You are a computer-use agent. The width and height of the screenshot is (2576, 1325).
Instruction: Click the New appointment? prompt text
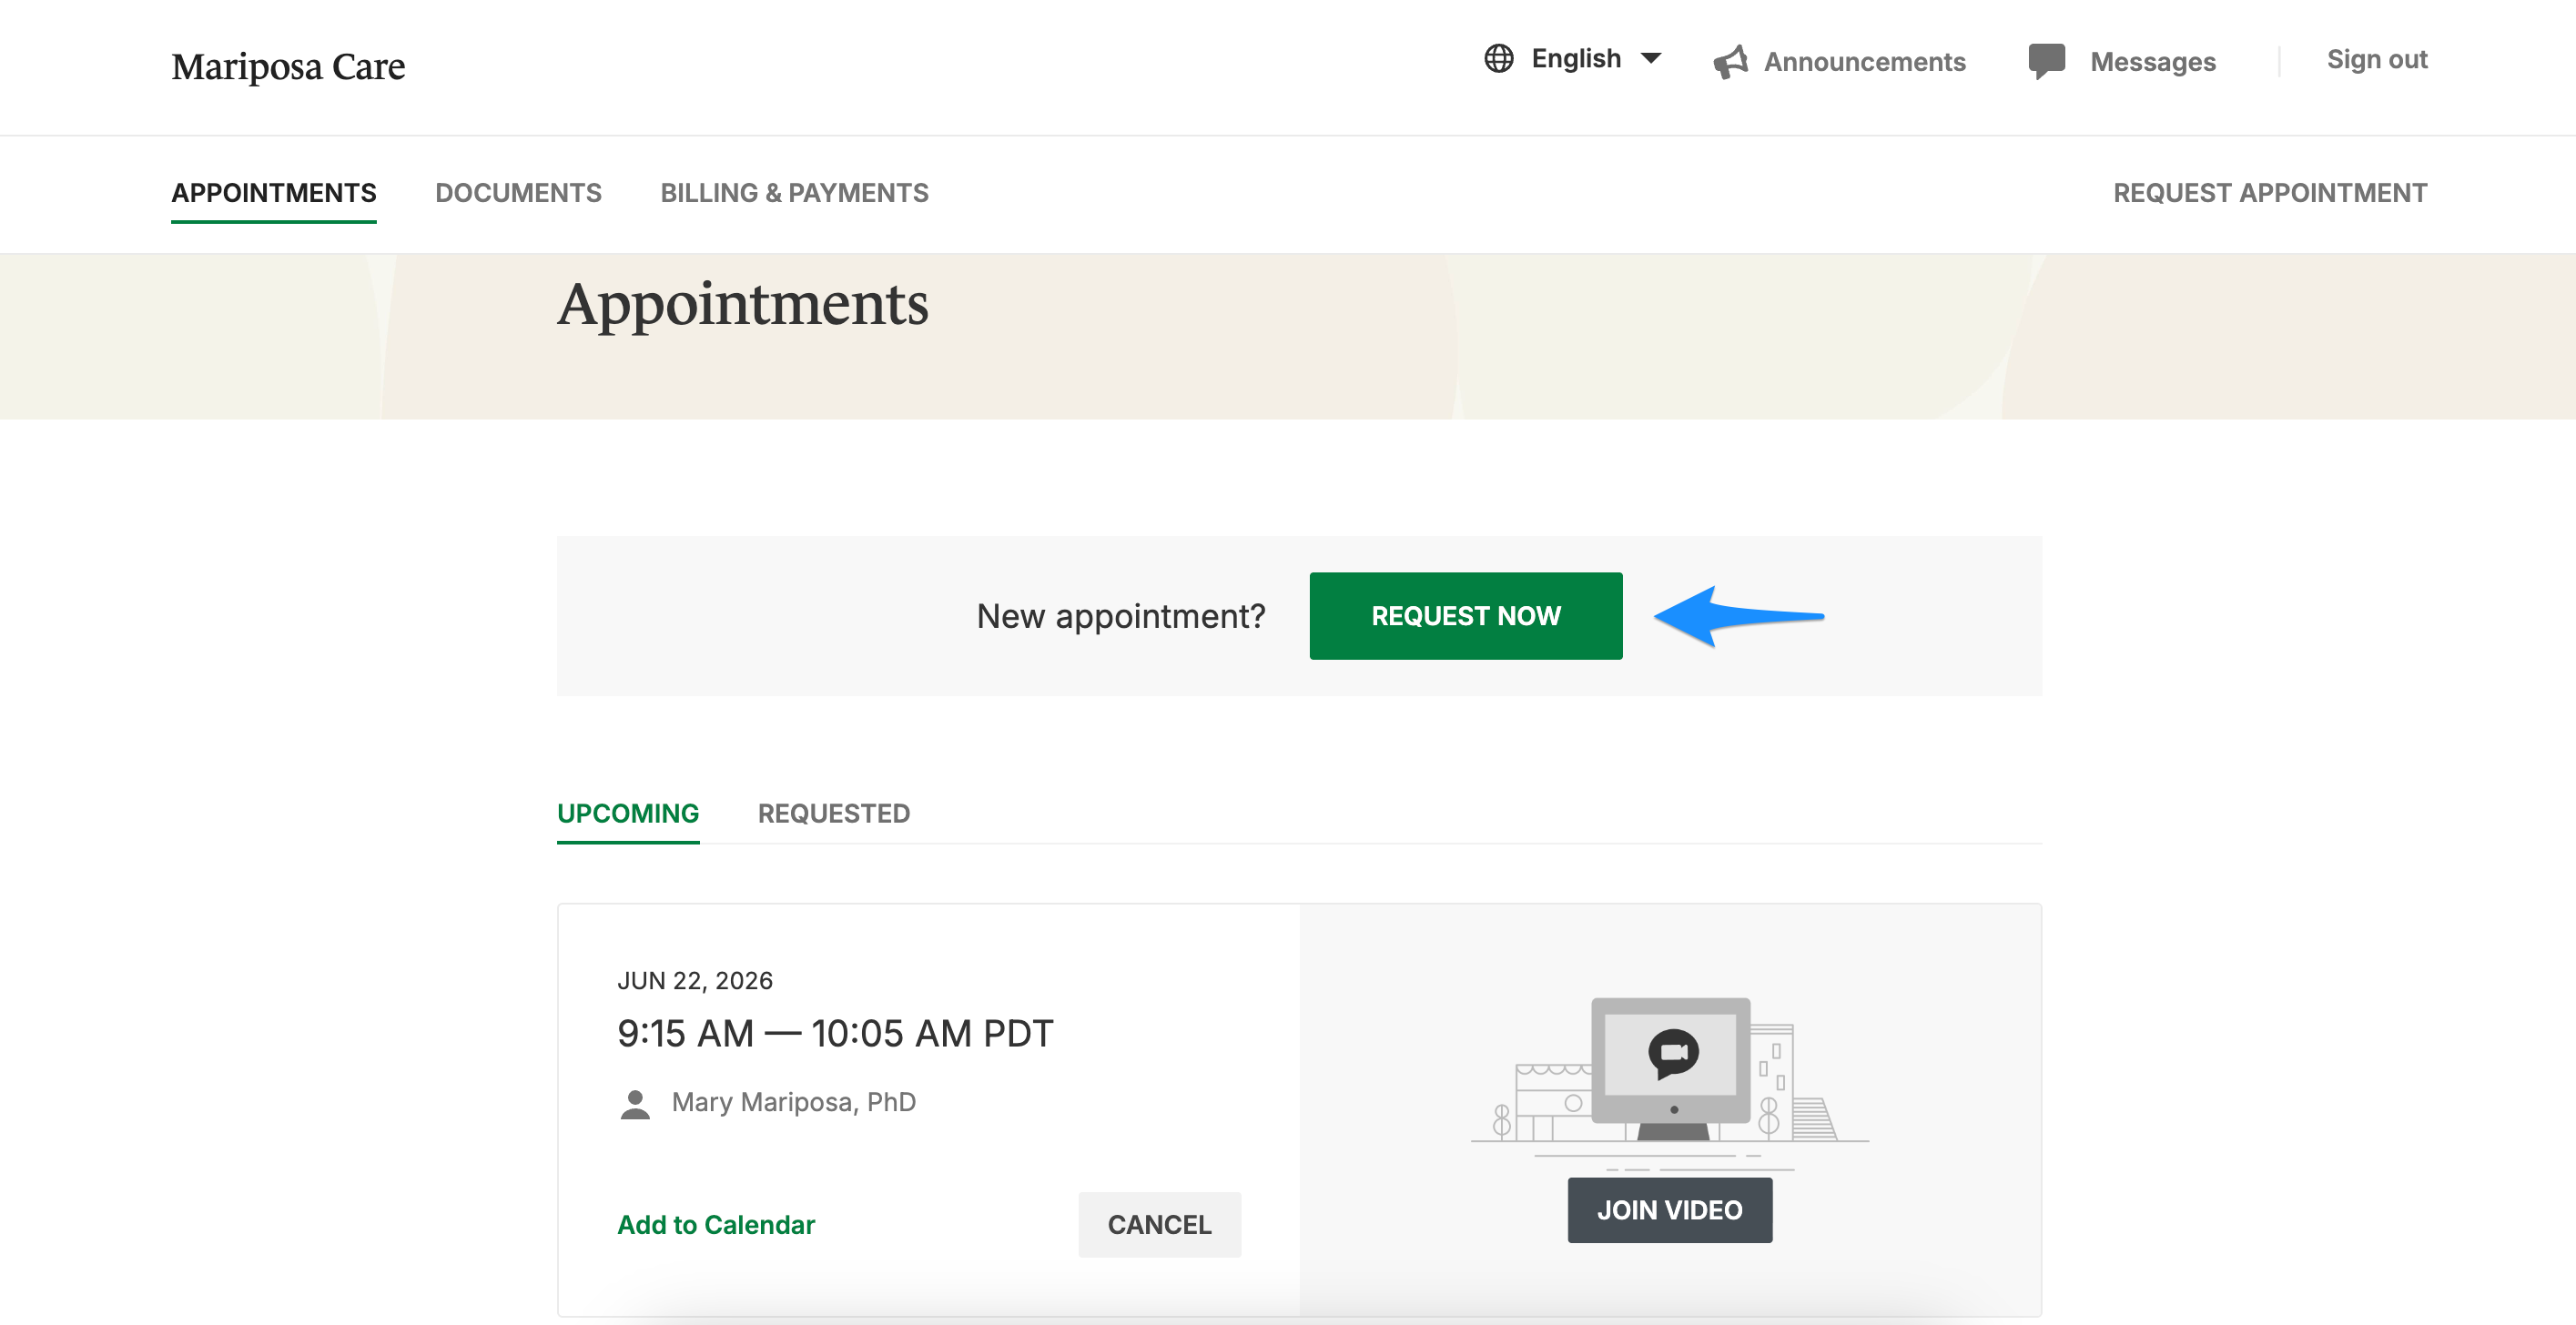click(1121, 616)
